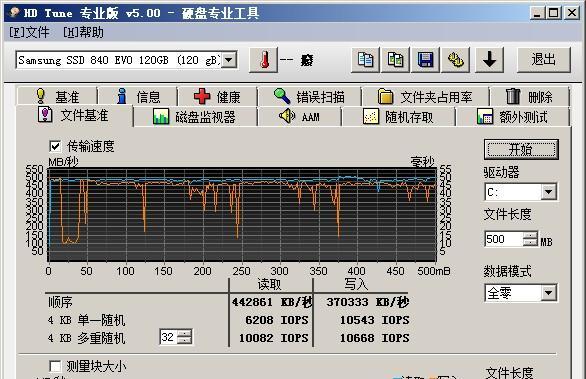Open the 基准 benchmark tab
586x379 pixels.
click(57, 97)
